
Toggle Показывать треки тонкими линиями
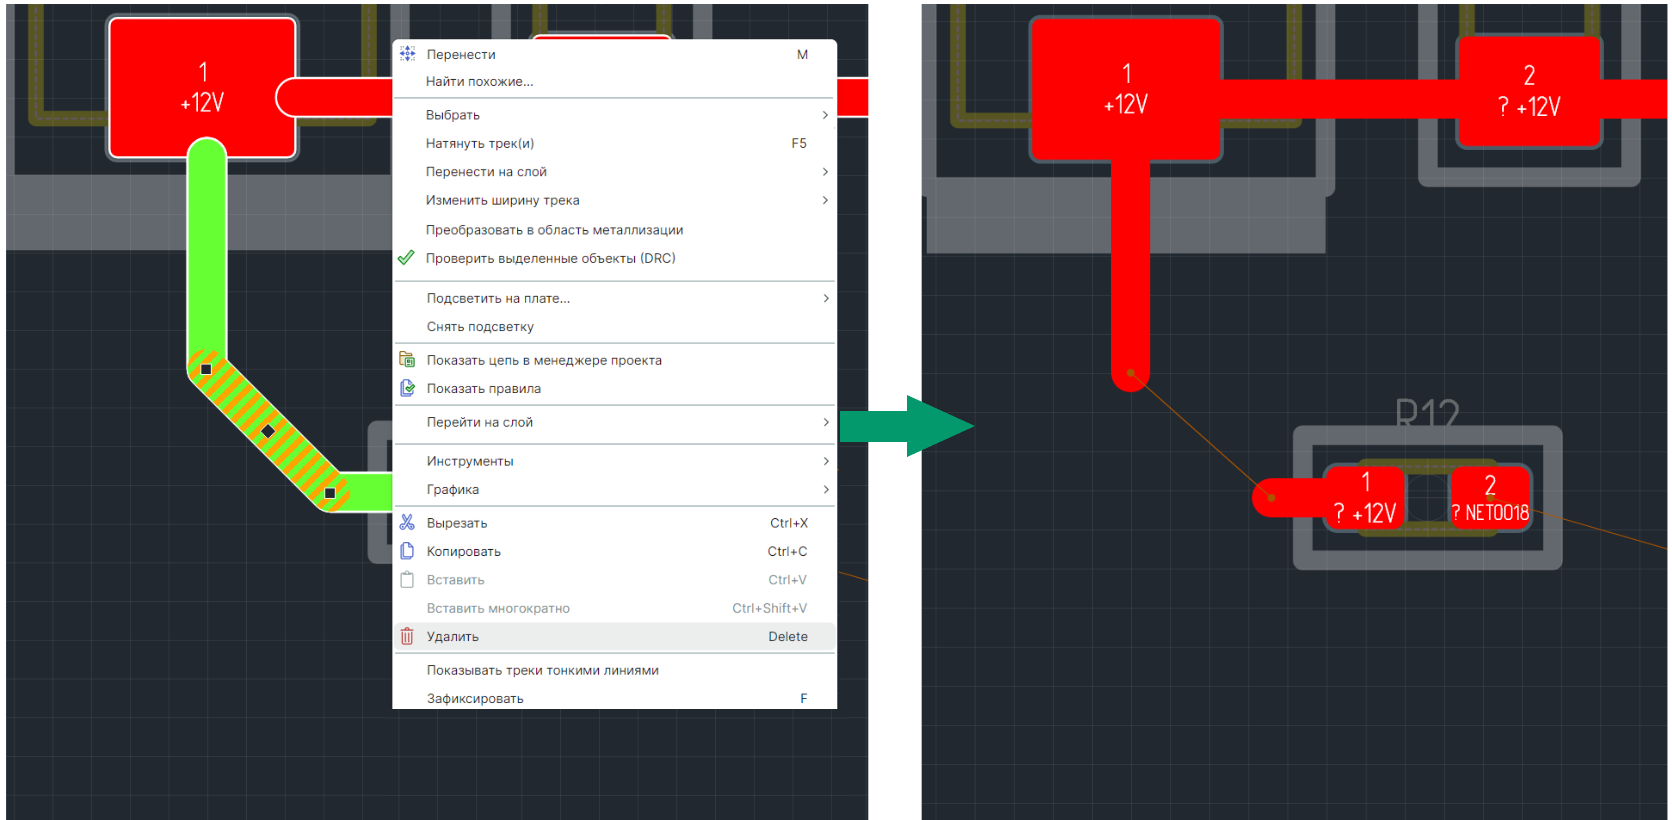point(542,670)
